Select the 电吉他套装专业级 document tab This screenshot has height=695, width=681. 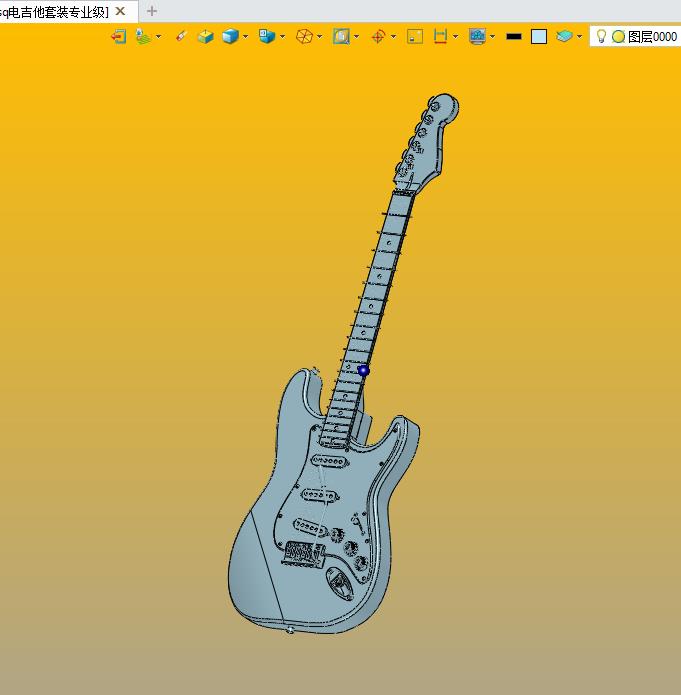pos(54,12)
